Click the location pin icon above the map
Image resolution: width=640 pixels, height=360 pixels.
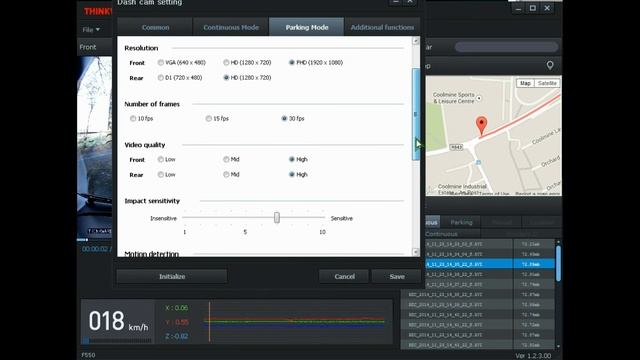[550, 65]
